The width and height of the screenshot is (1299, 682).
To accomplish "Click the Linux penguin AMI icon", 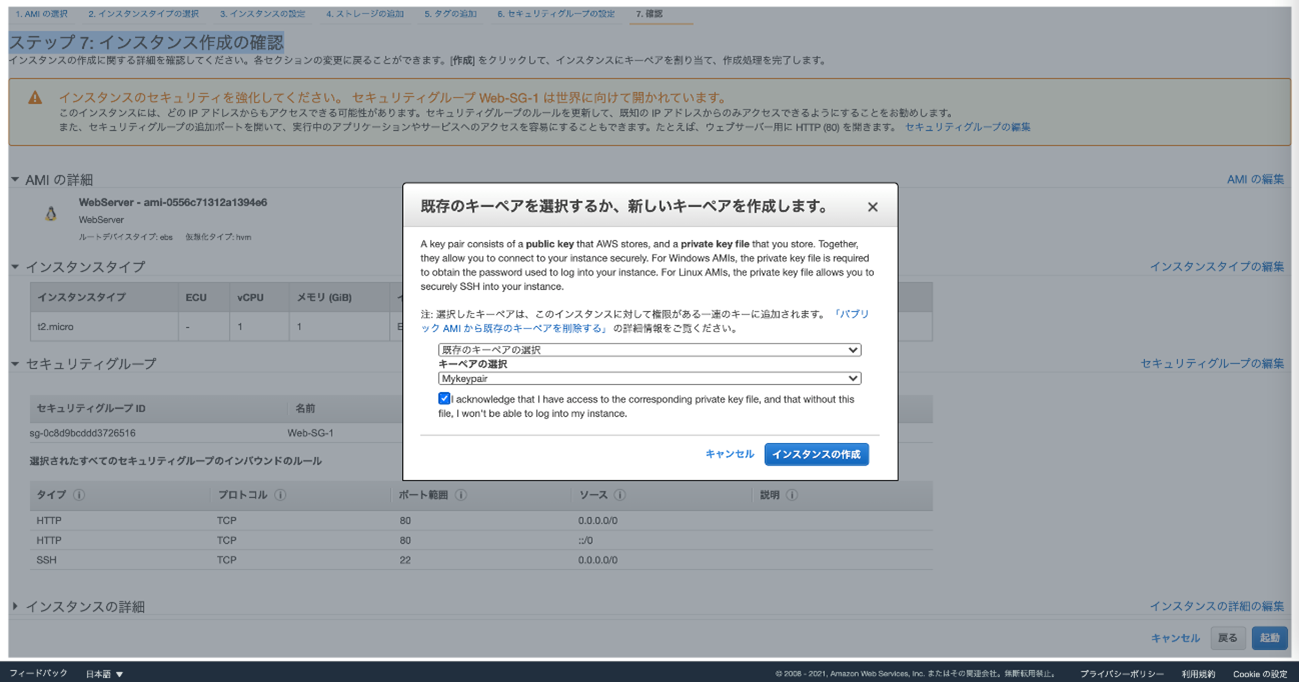I will (x=51, y=213).
